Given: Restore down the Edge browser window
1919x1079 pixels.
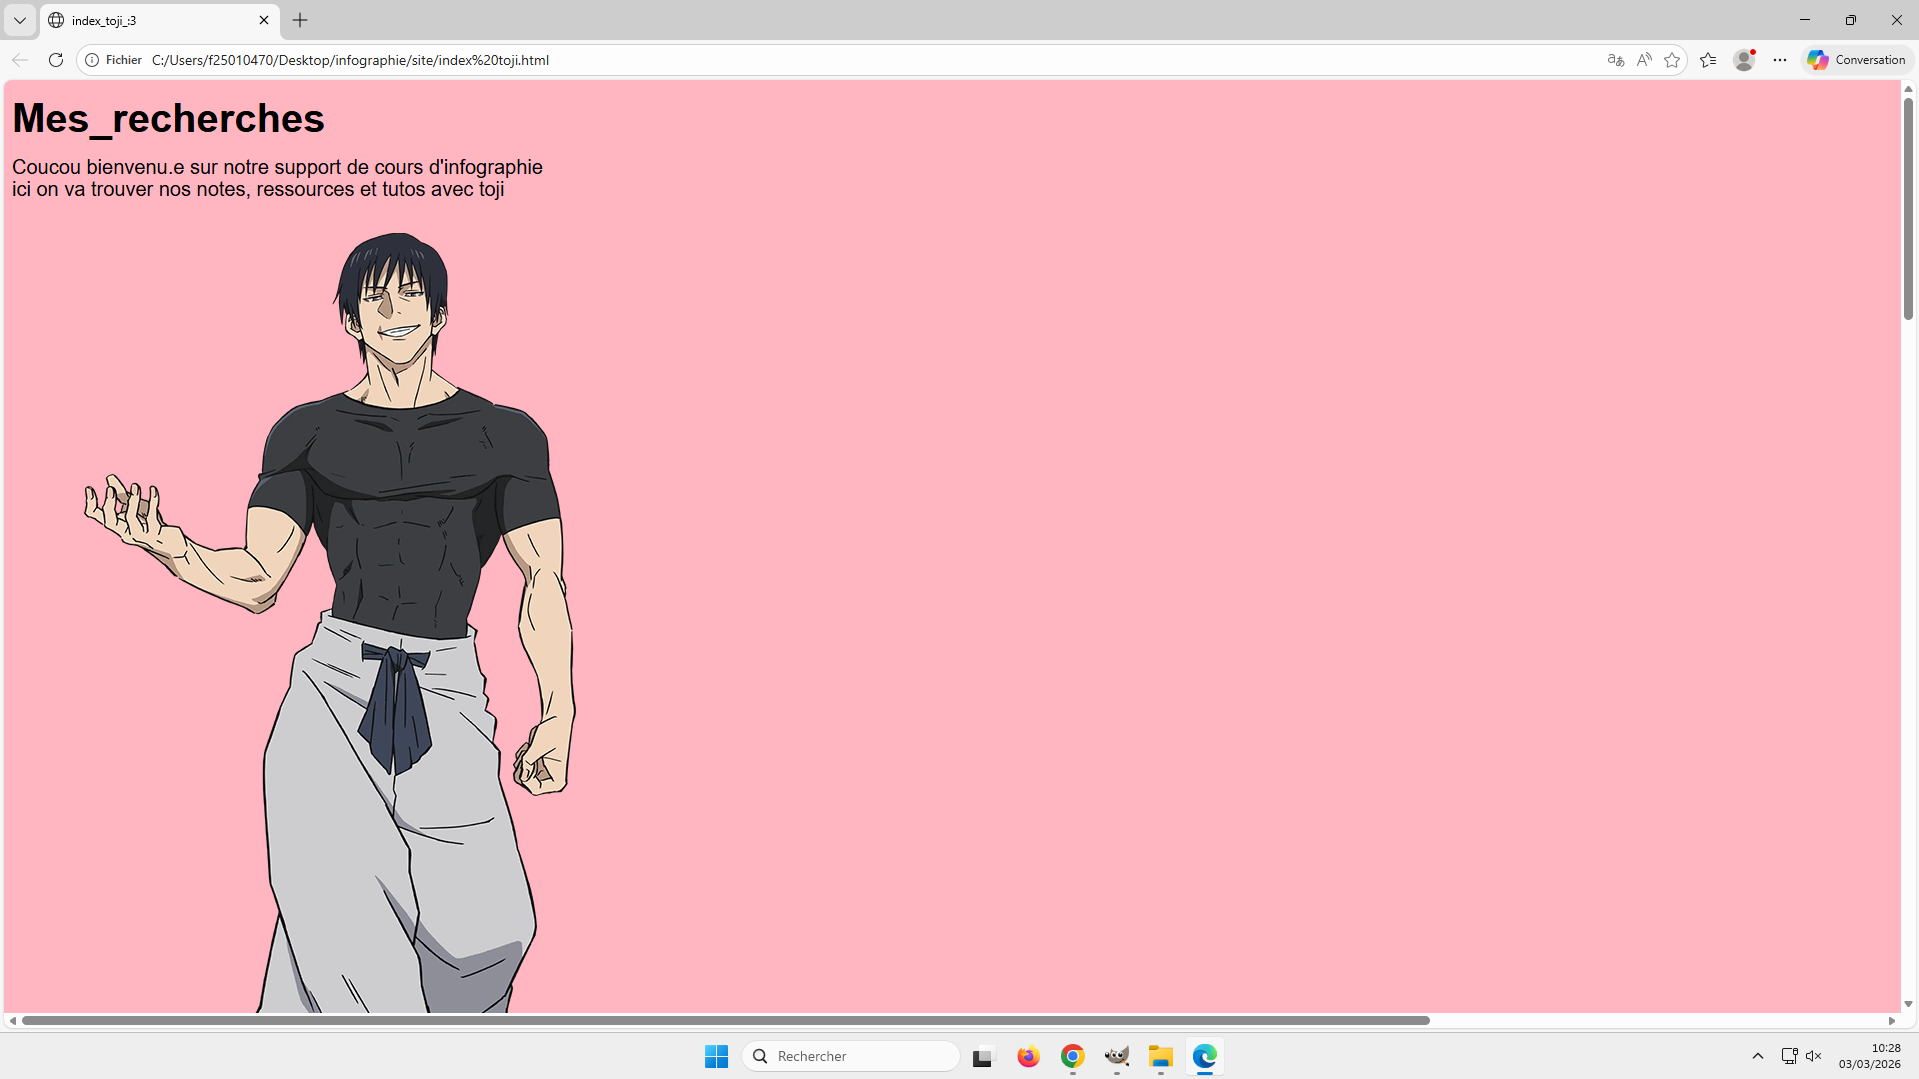Looking at the screenshot, I should click(x=1851, y=20).
